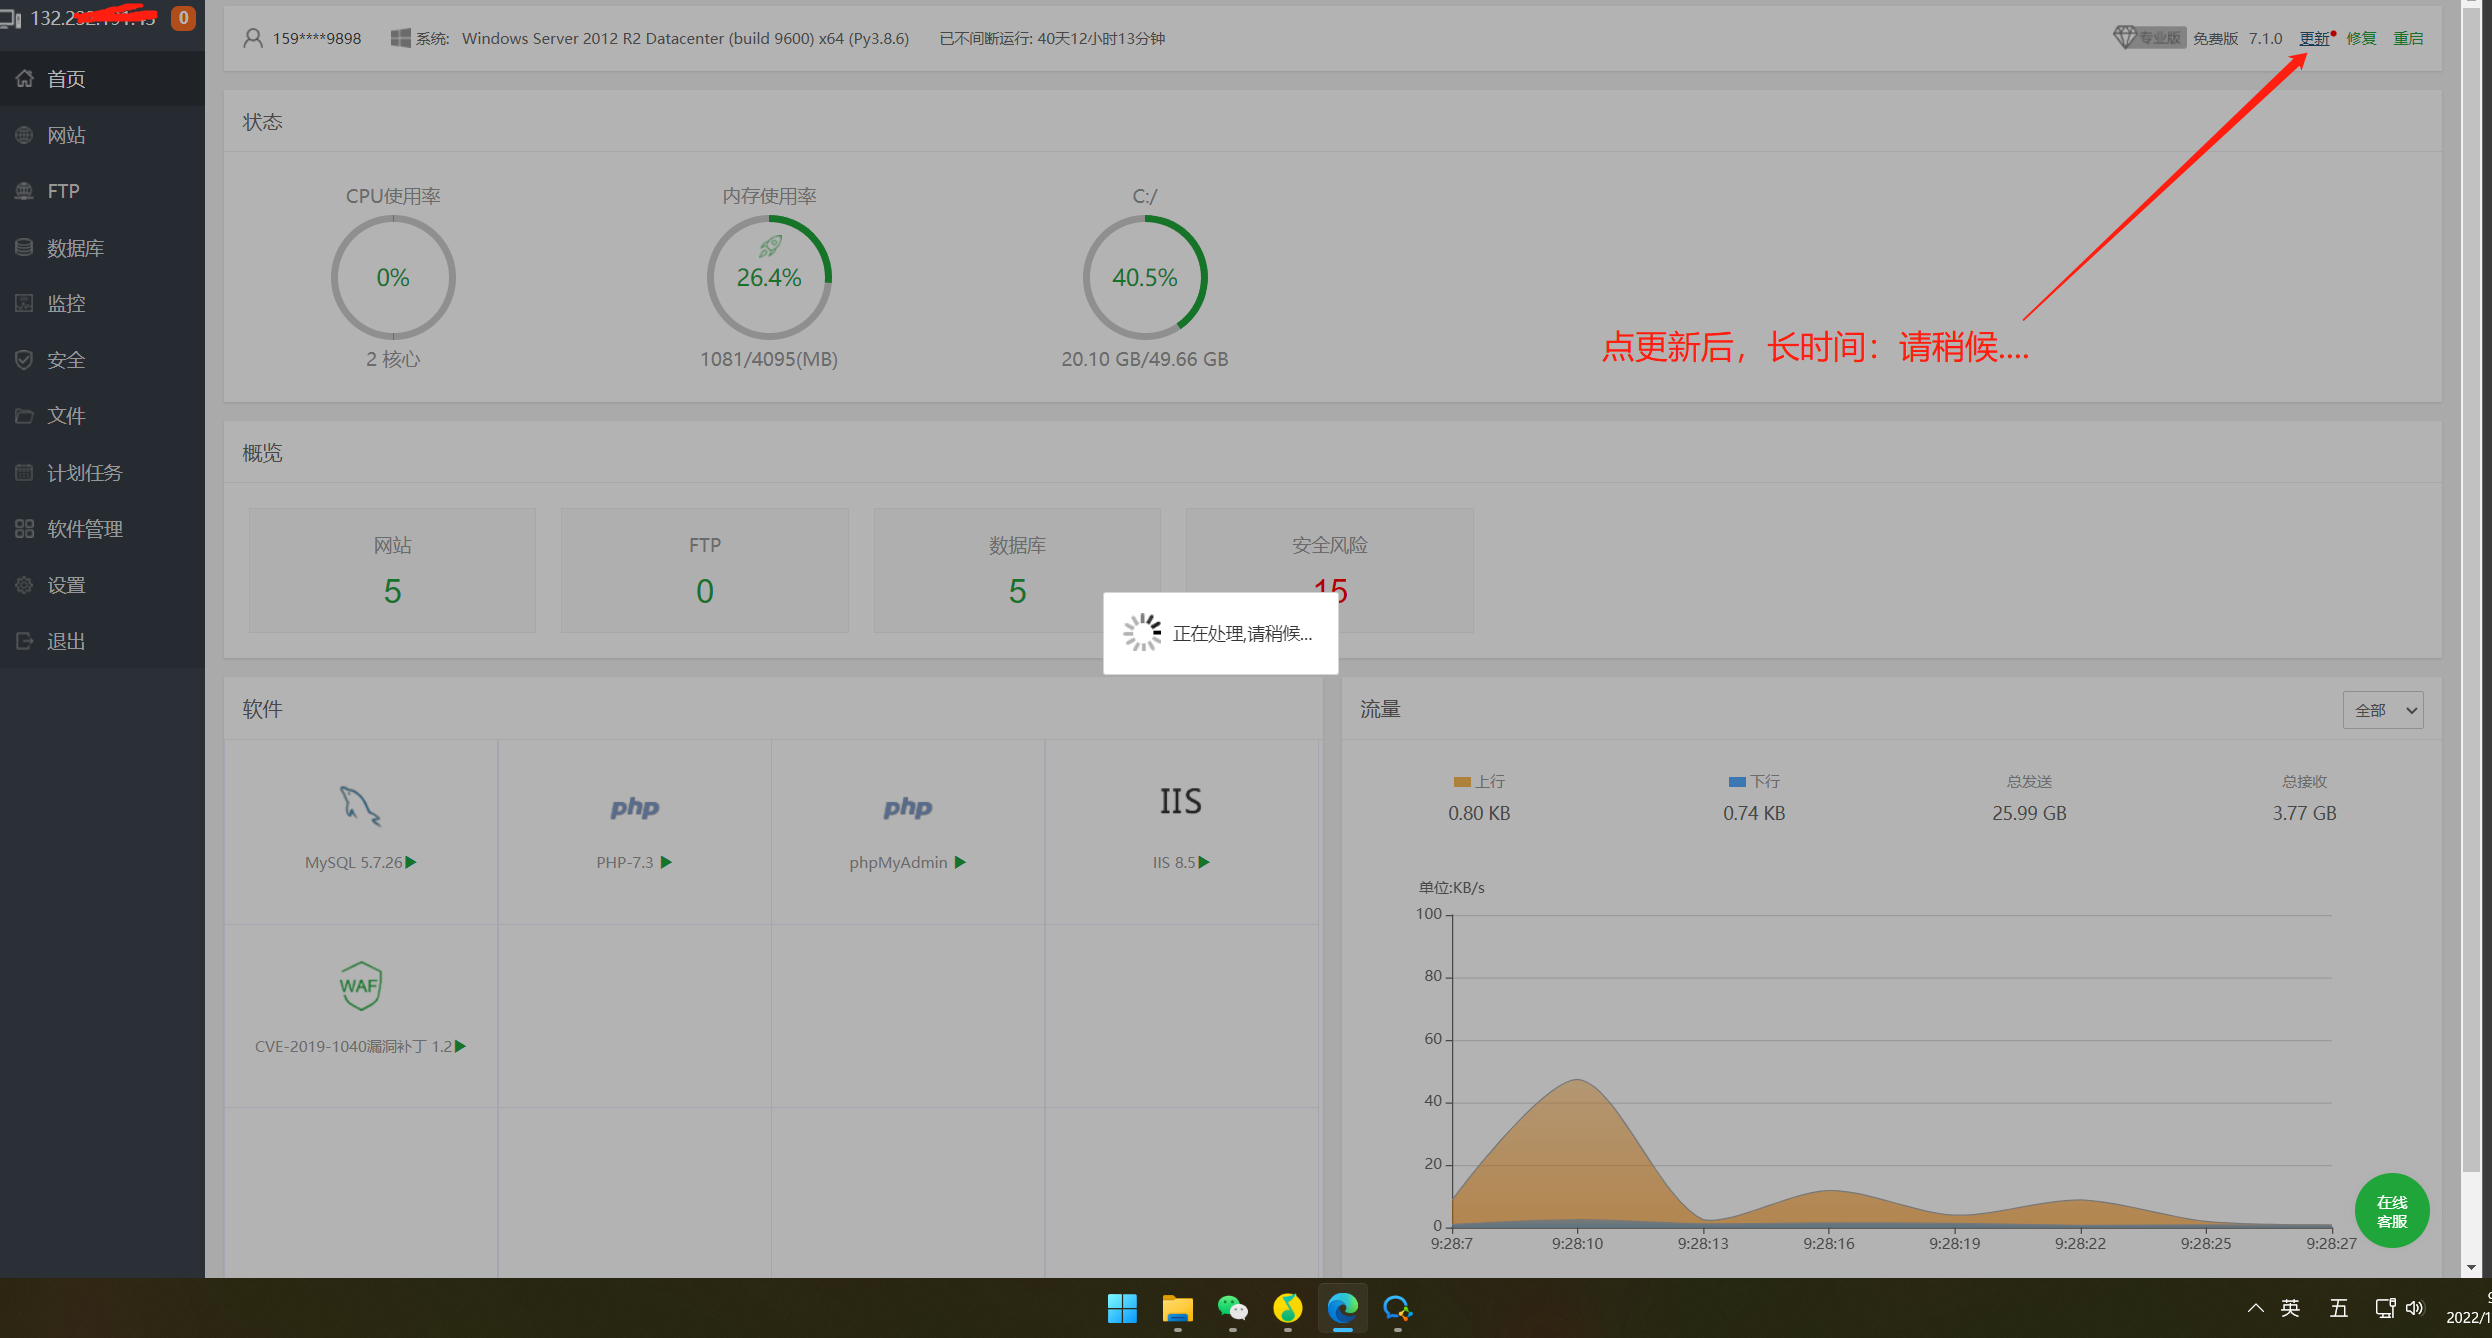Start MySQL 5.7.26 via green arrow

tap(411, 862)
